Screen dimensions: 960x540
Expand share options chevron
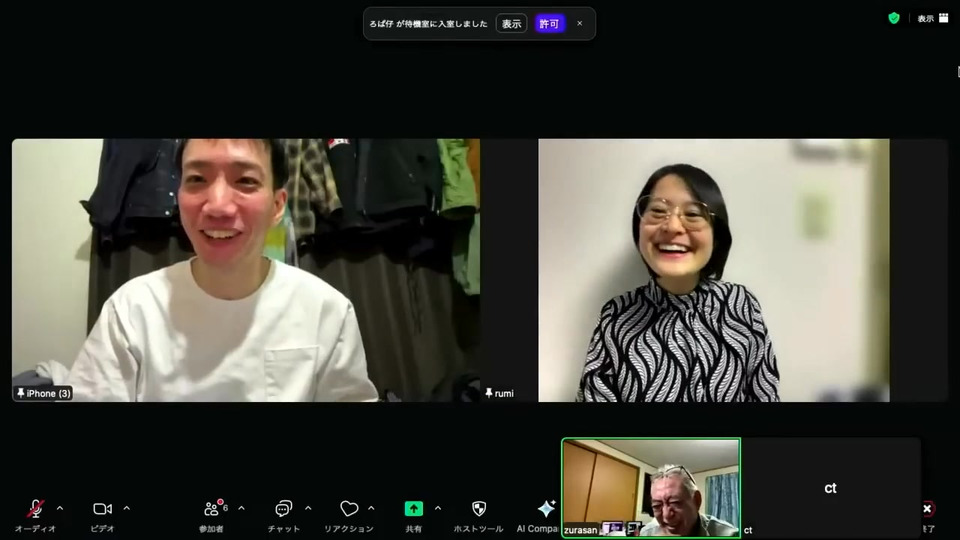[438, 508]
